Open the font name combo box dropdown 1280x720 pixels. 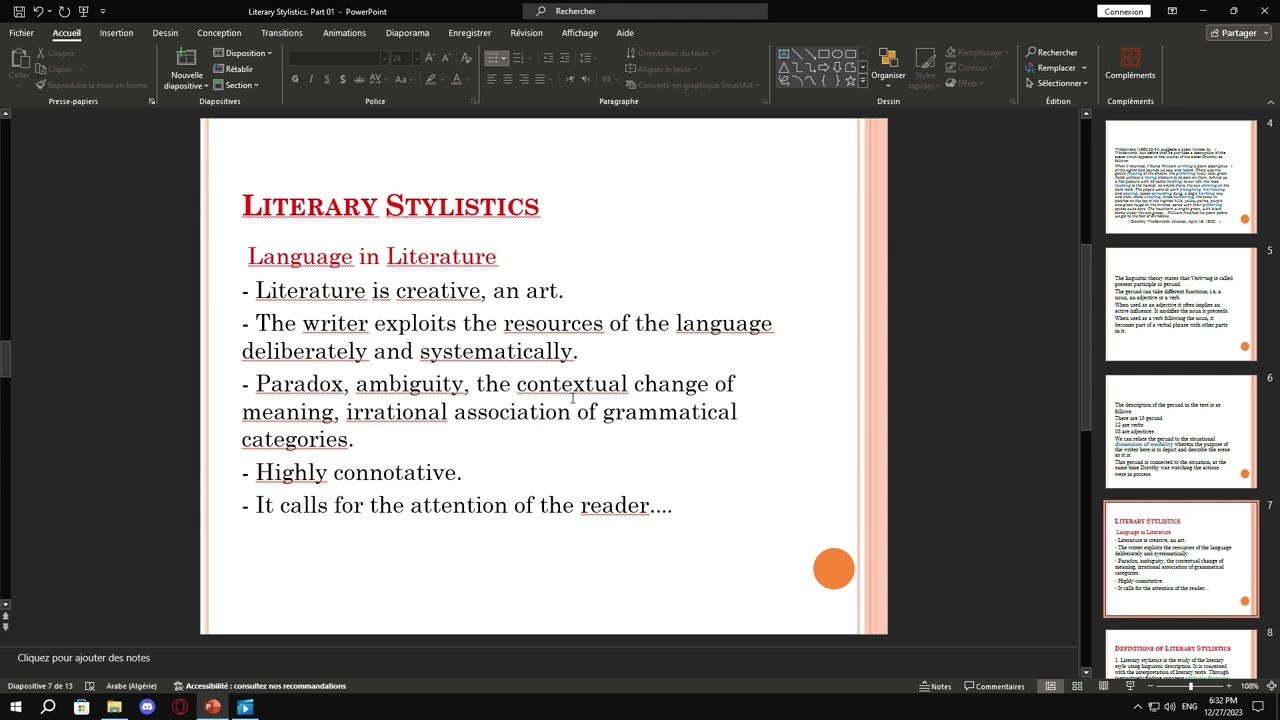(382, 58)
